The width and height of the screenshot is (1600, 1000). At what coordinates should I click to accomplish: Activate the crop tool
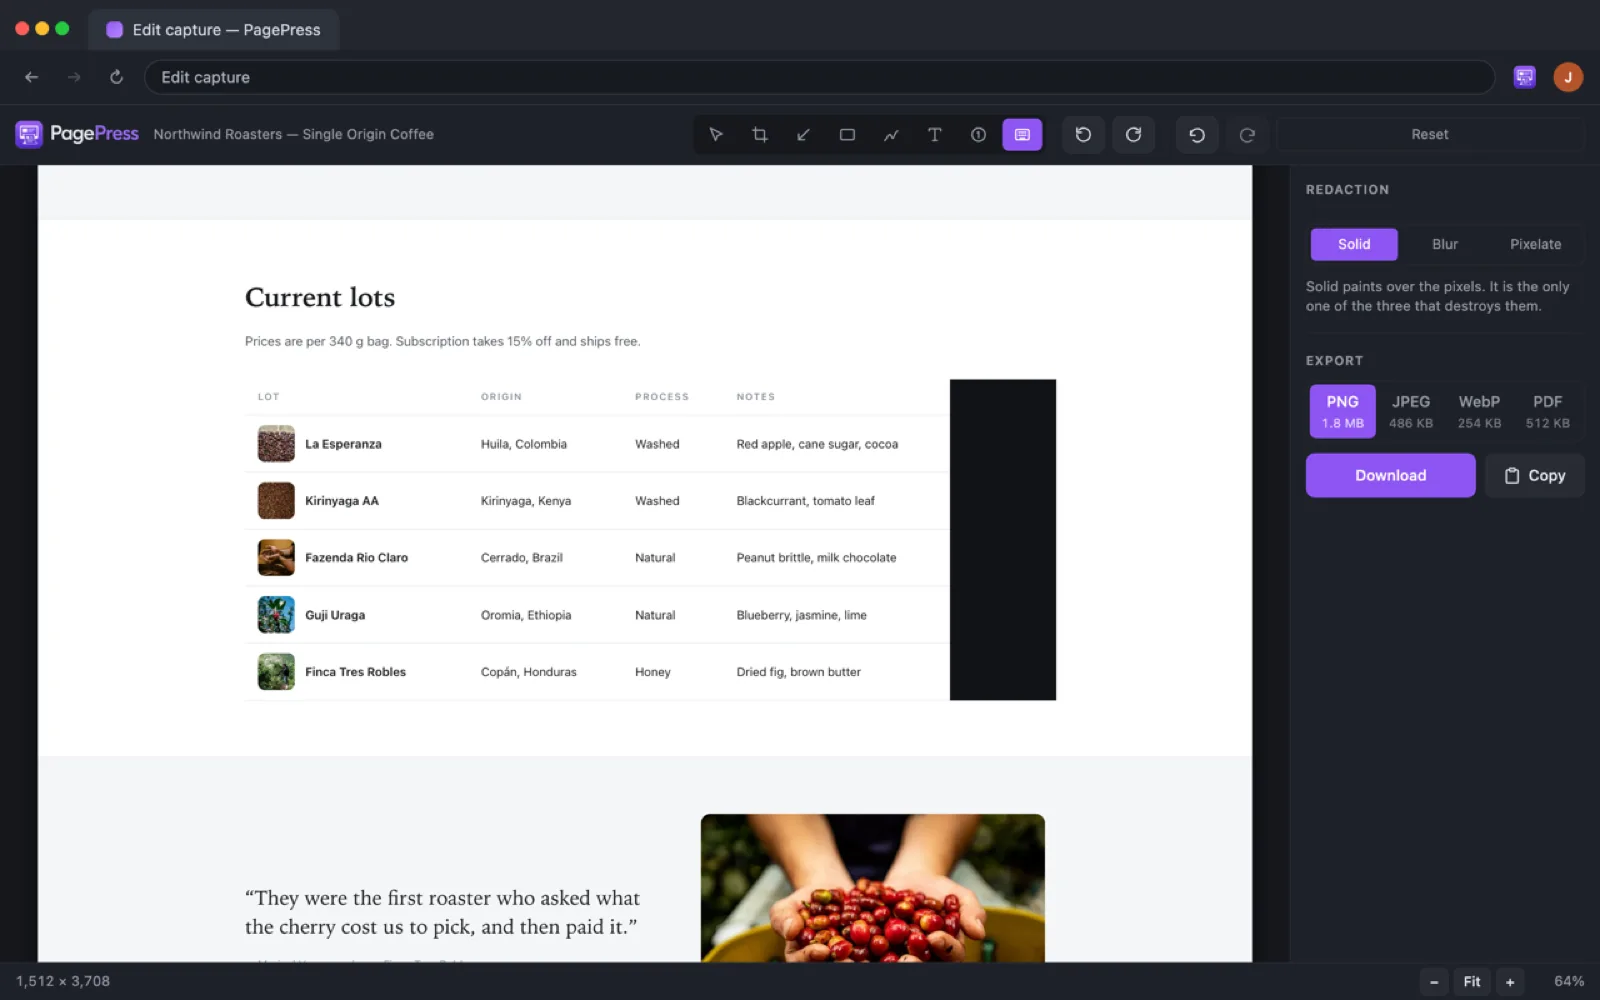760,135
